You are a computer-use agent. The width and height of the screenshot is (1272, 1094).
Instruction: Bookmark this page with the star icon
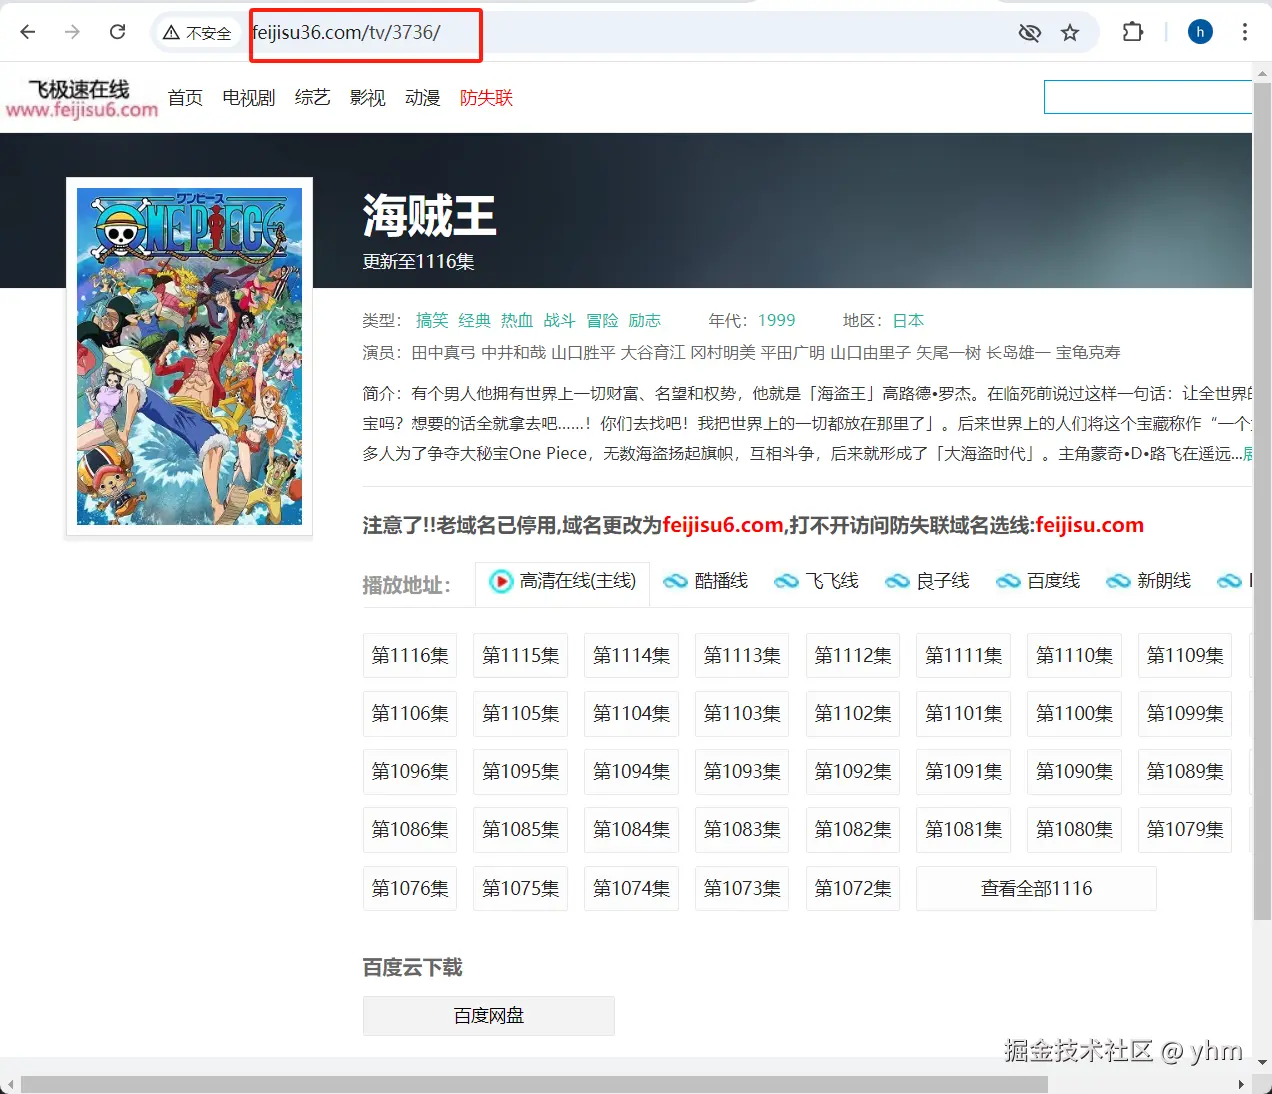tap(1070, 33)
